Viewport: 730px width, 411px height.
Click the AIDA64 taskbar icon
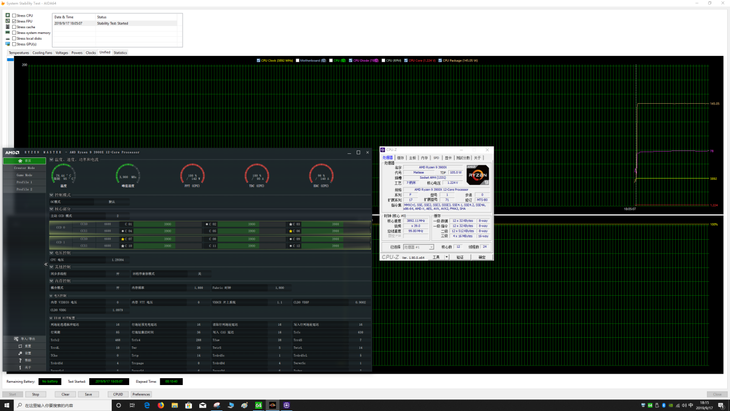pos(258,405)
